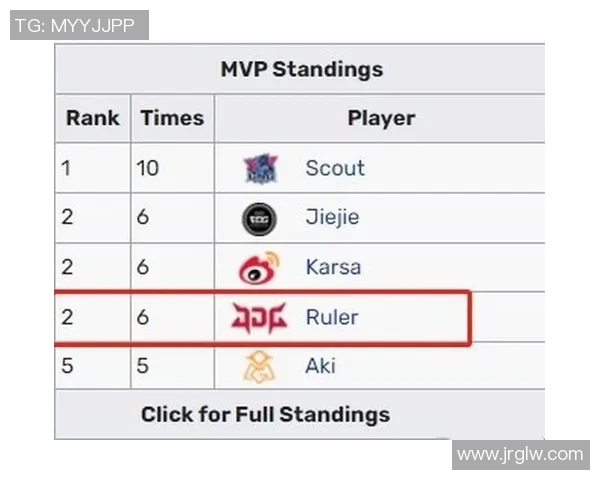Open the www.jrglw.com watermark link
The image size is (600, 480).
point(520,455)
